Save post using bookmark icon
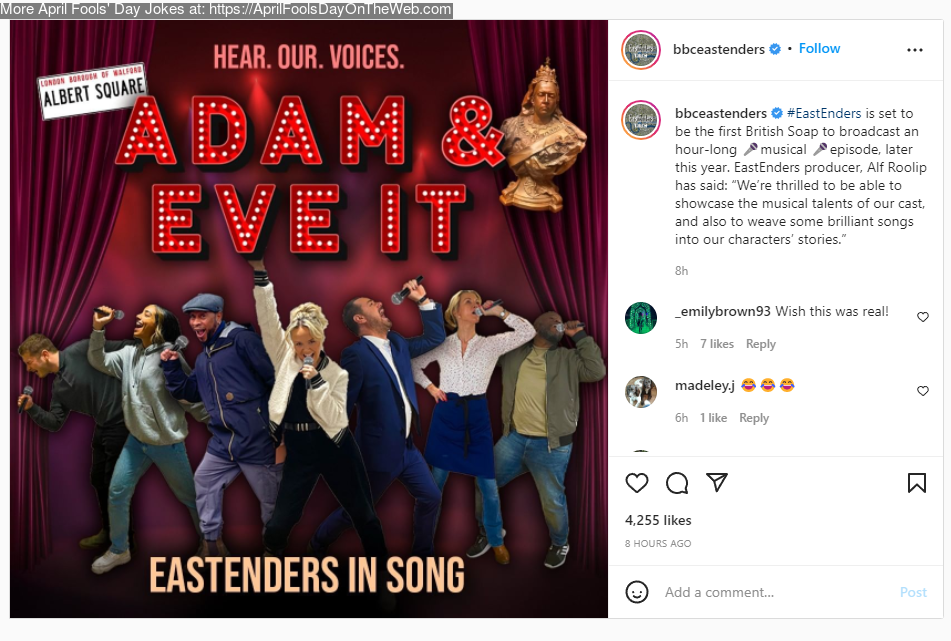Viewport: 951px width, 641px height. click(916, 483)
